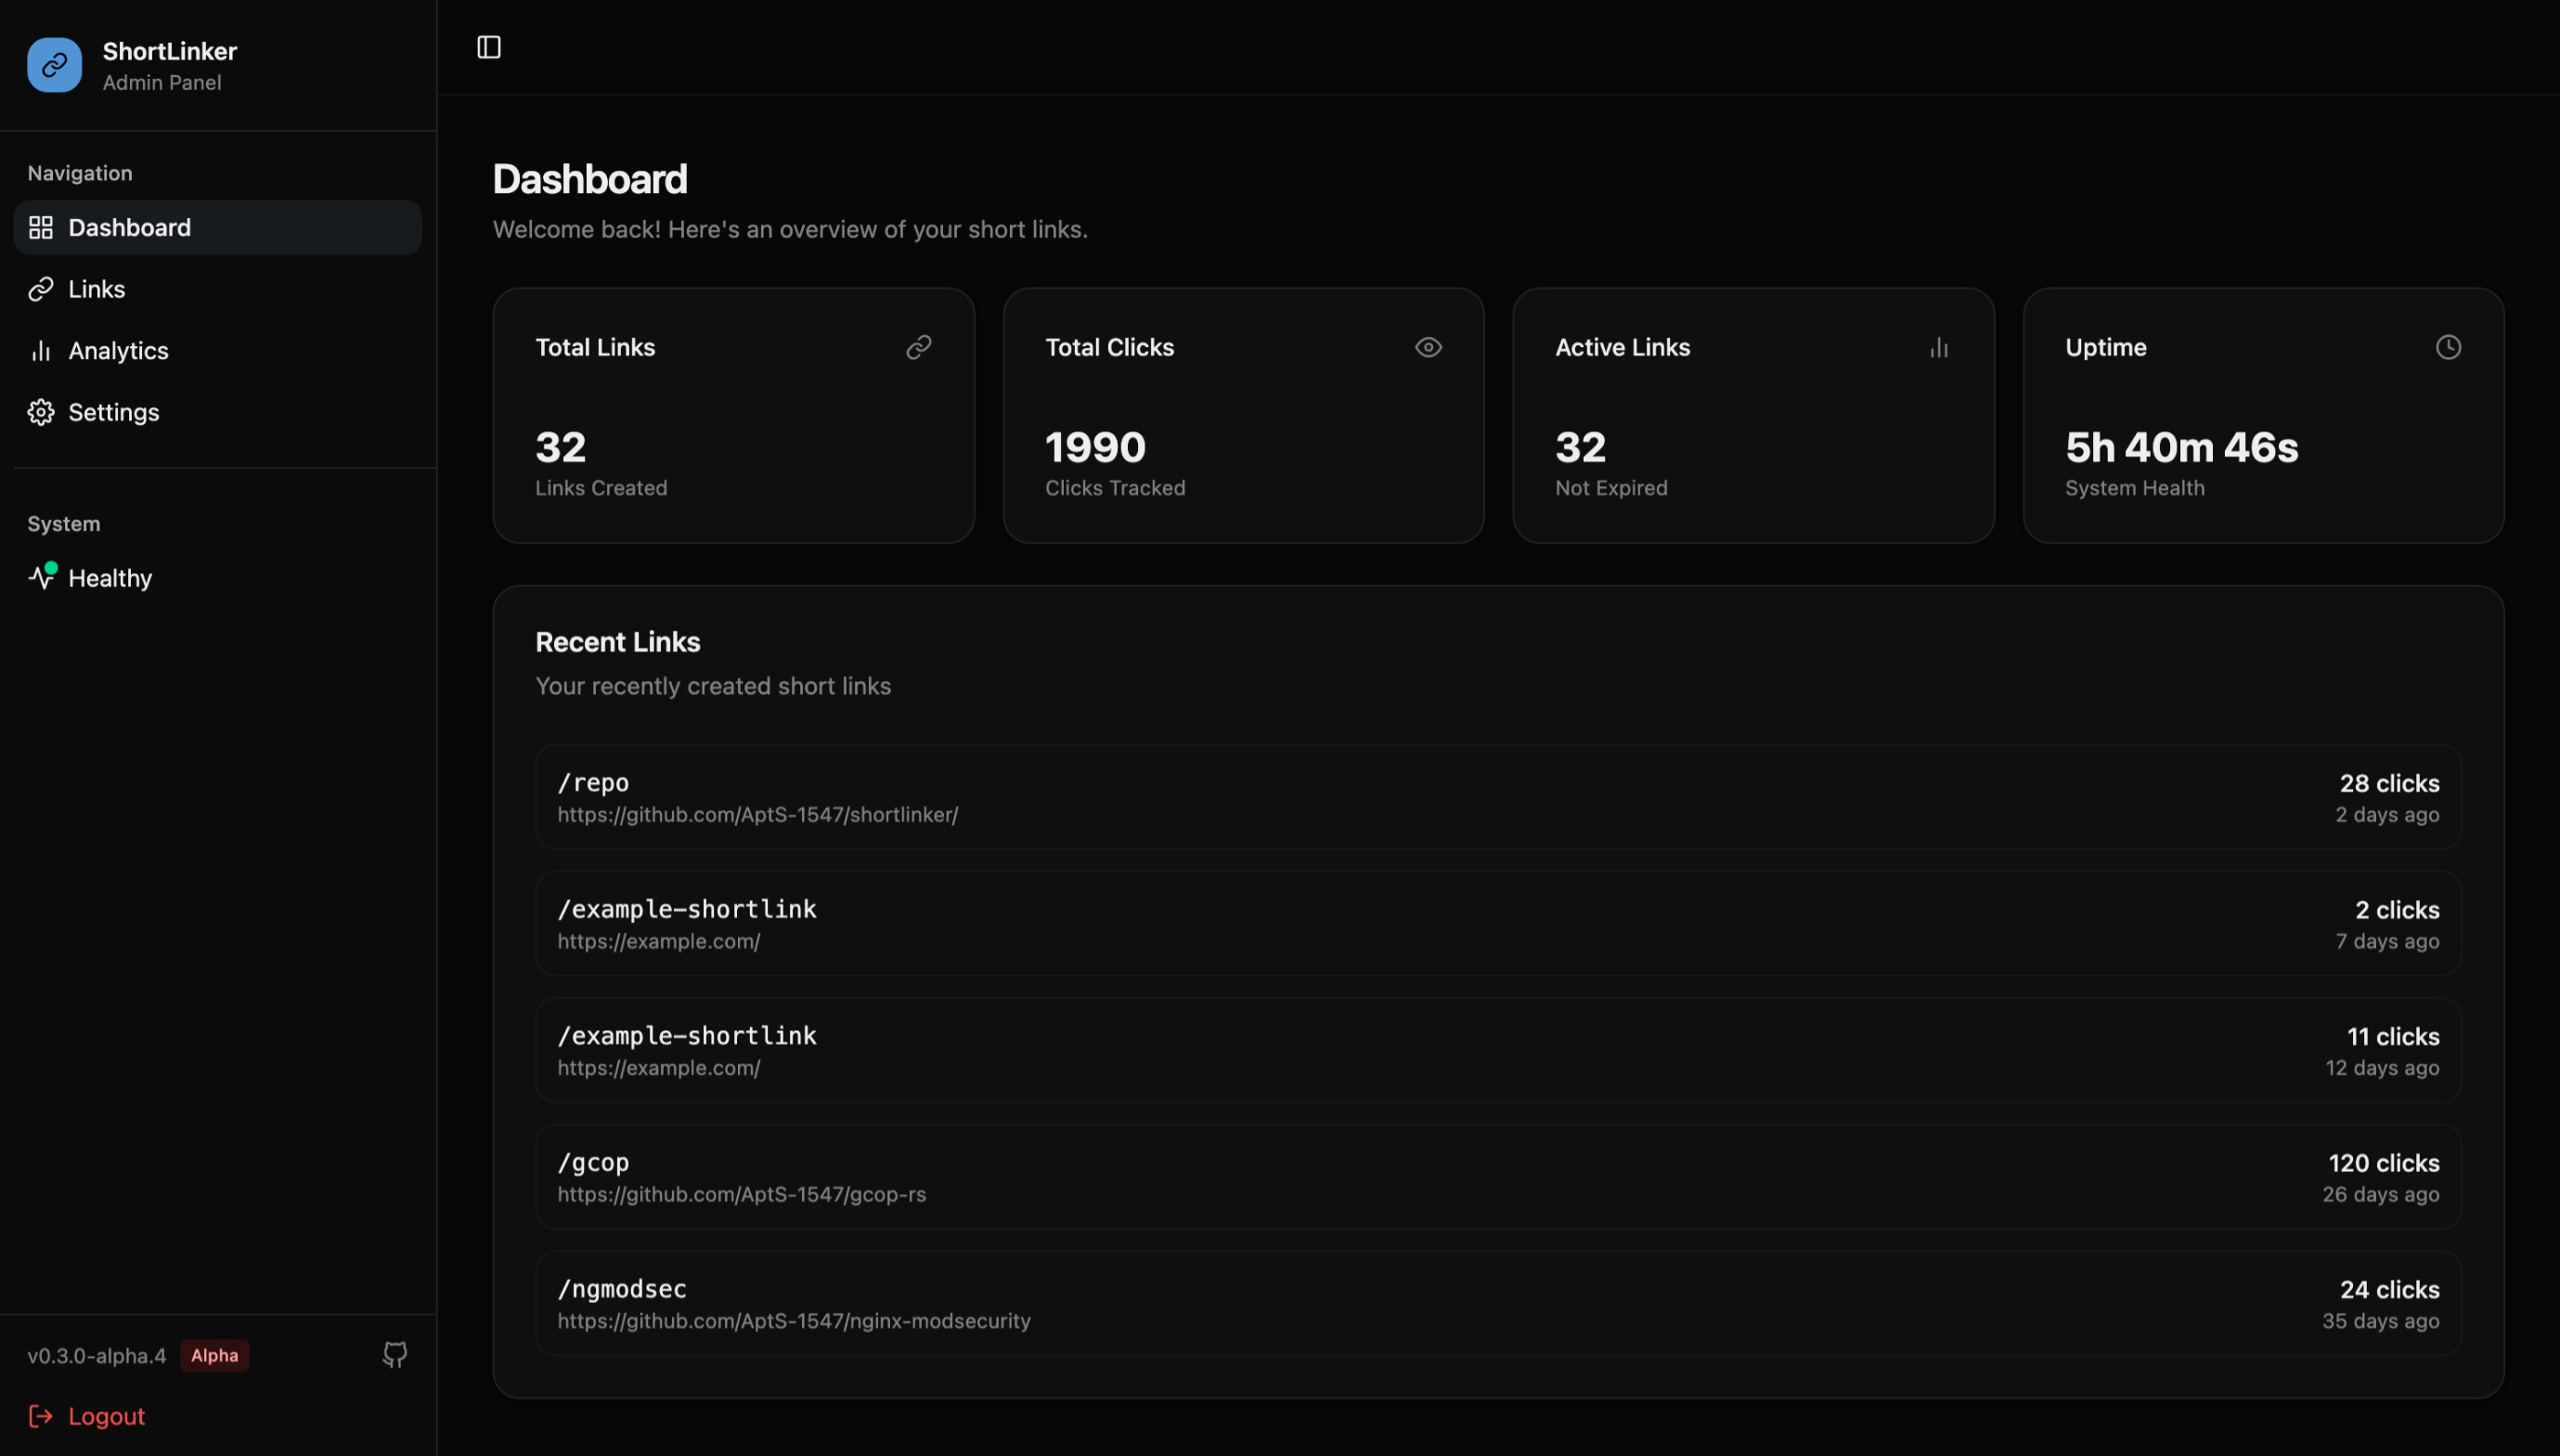Screen dimensions: 2560x1456
Task: Click the eye icon on Total Clicks card
Action: click(1429, 347)
